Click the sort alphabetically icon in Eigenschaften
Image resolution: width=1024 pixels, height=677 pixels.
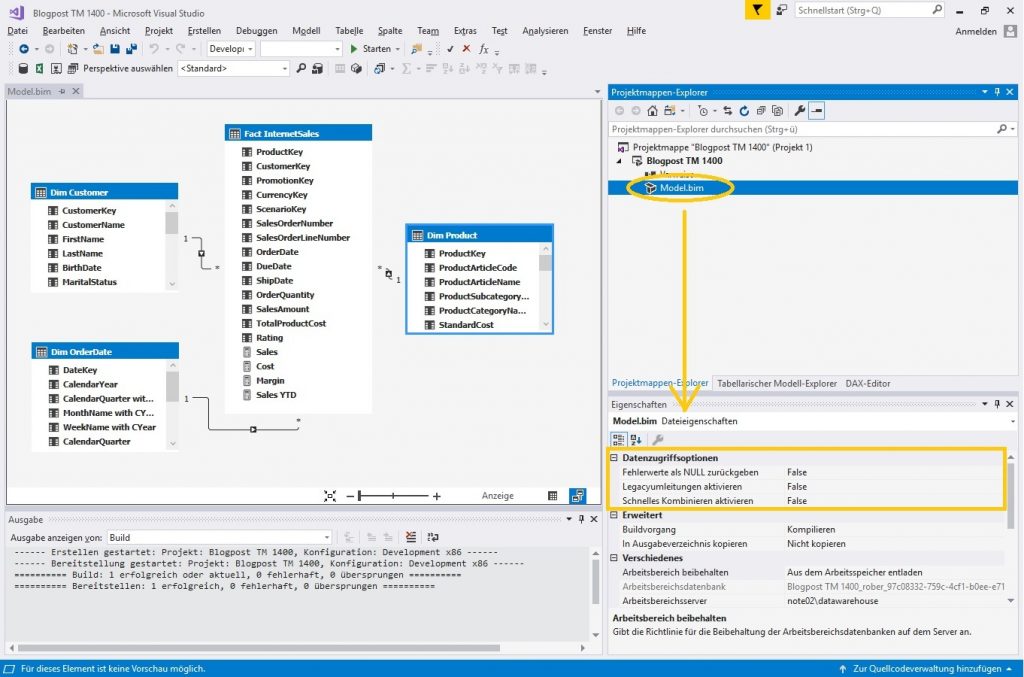coord(636,438)
